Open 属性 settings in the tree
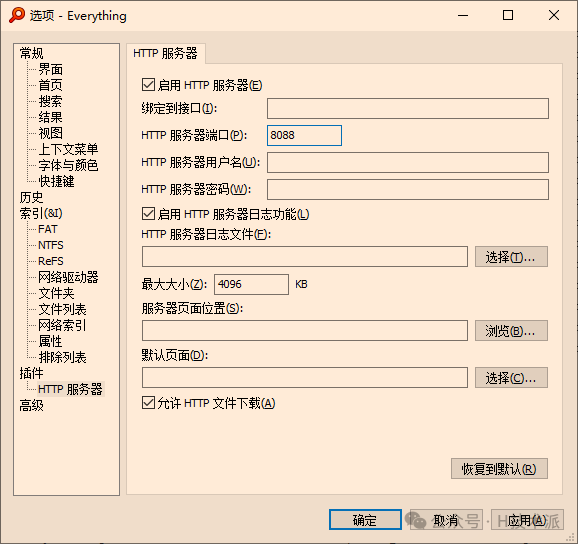578x544 pixels. 51,341
